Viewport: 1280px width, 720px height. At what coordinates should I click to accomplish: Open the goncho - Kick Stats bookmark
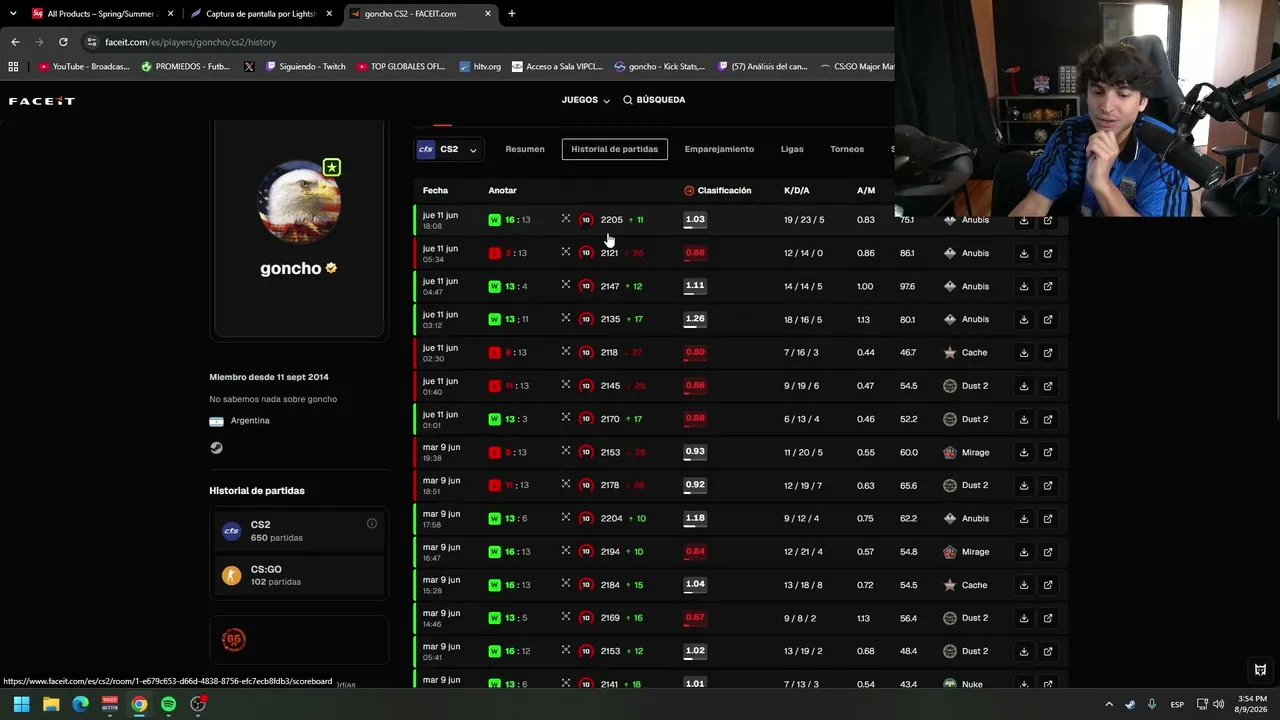click(x=659, y=67)
